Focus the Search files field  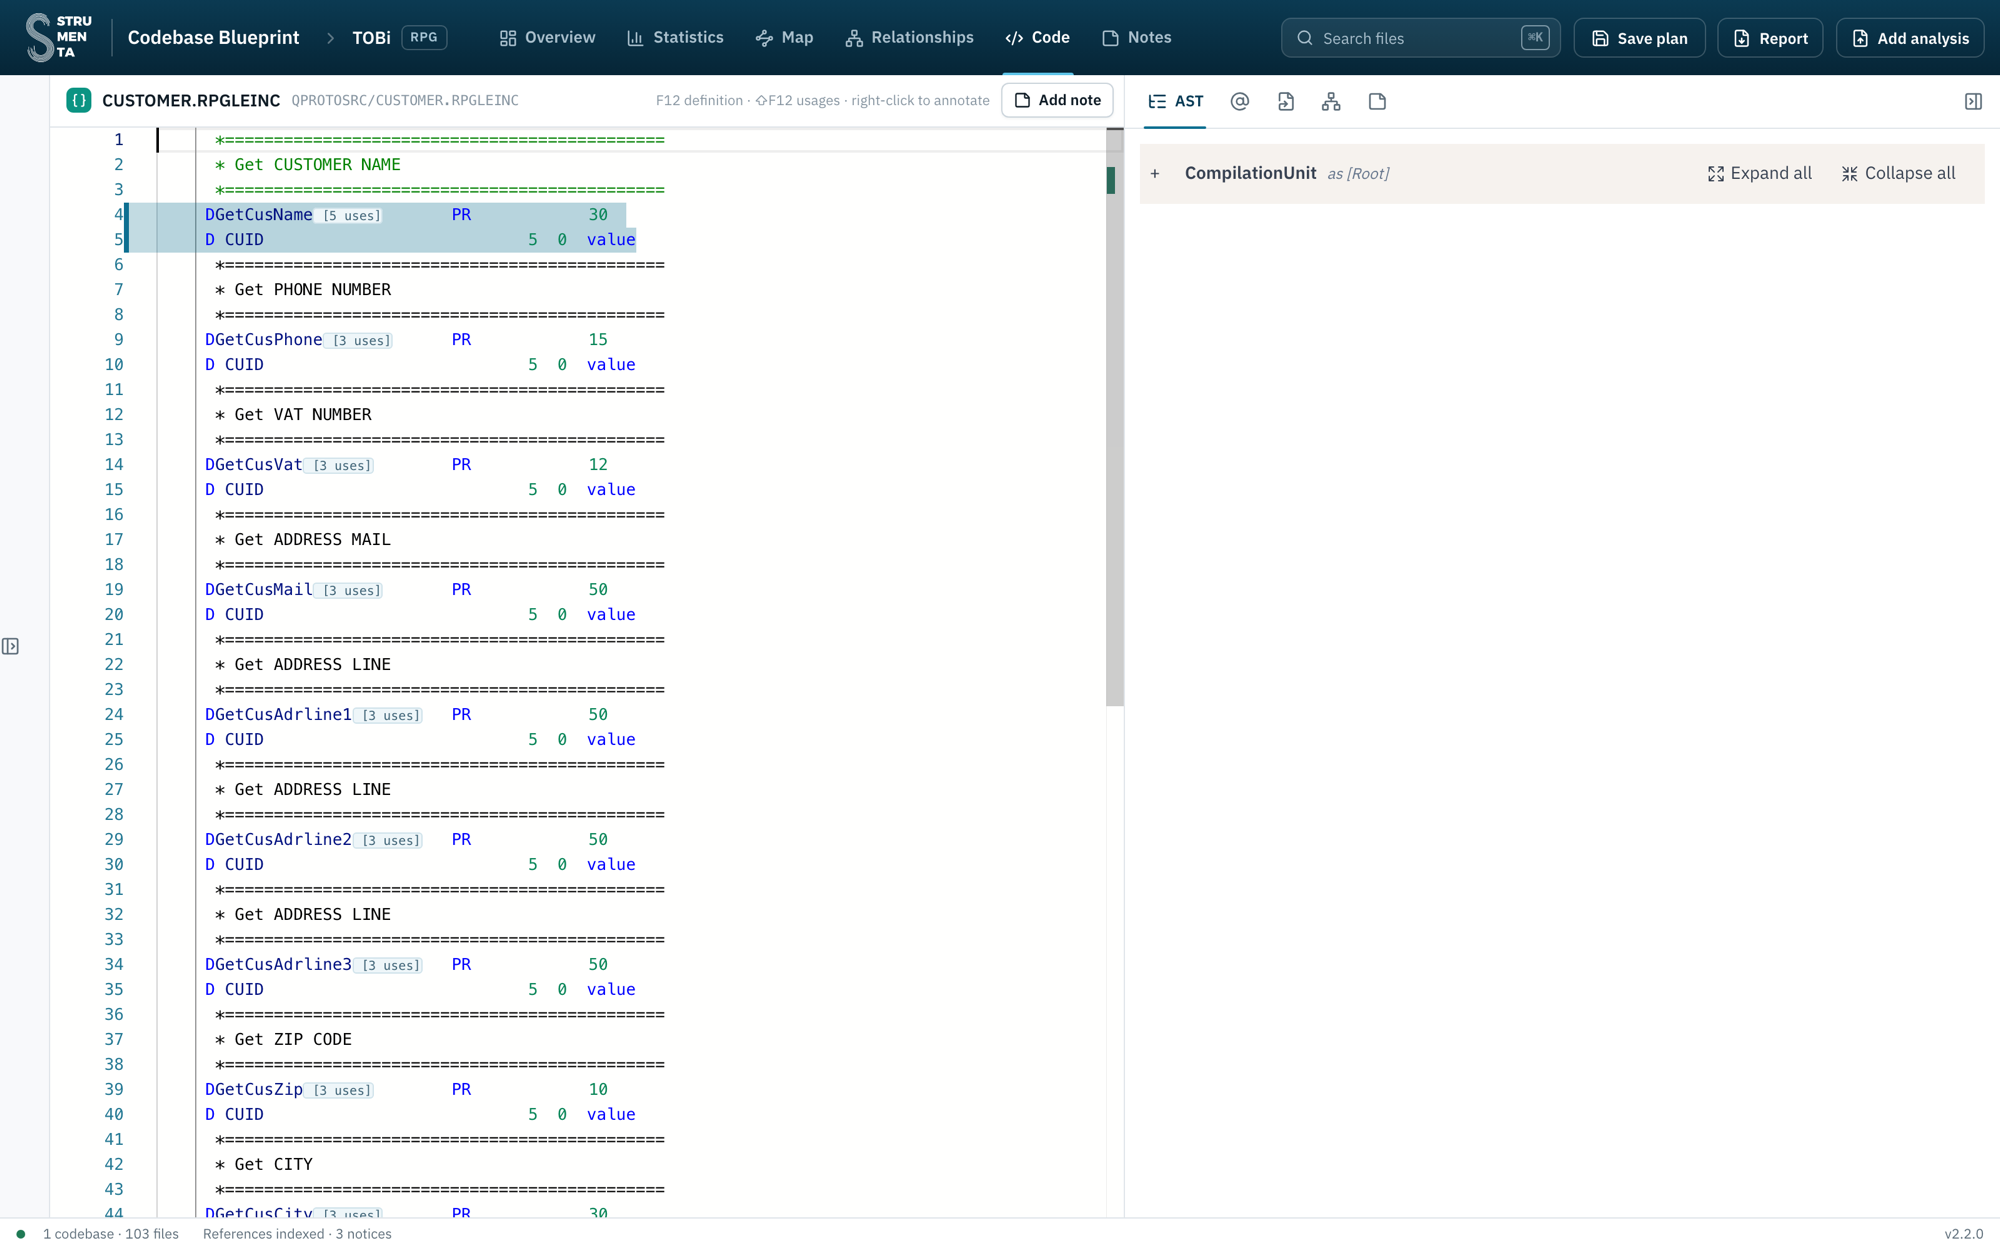[1420, 38]
